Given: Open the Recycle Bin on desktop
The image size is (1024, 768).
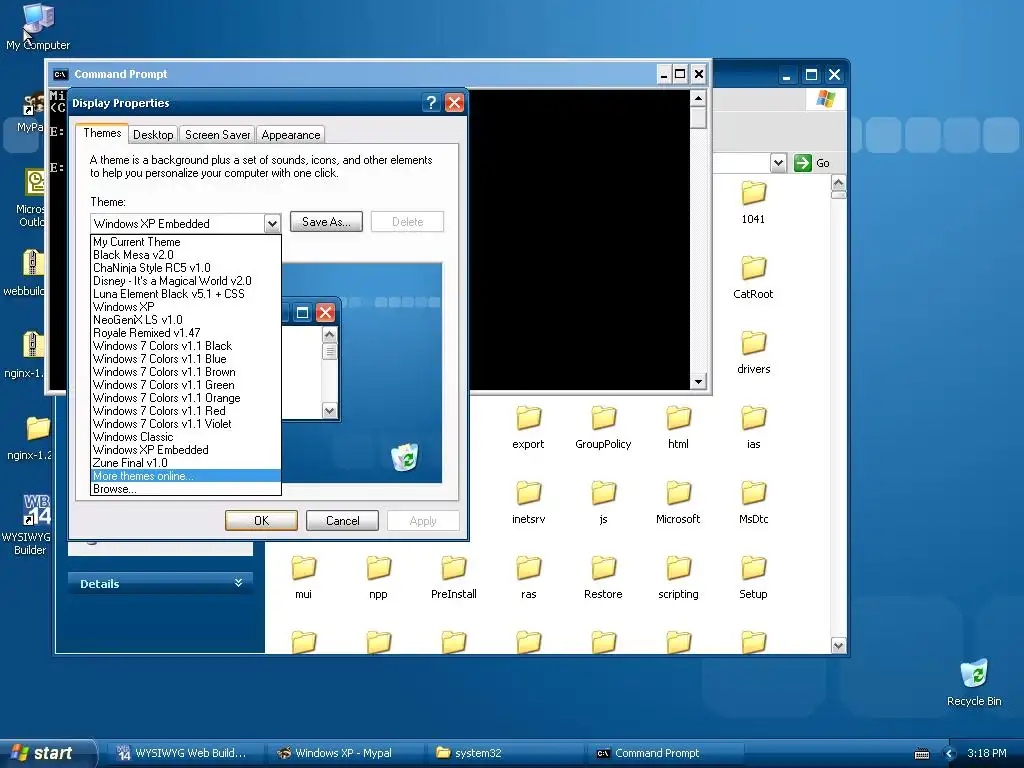Looking at the screenshot, I should point(974,683).
